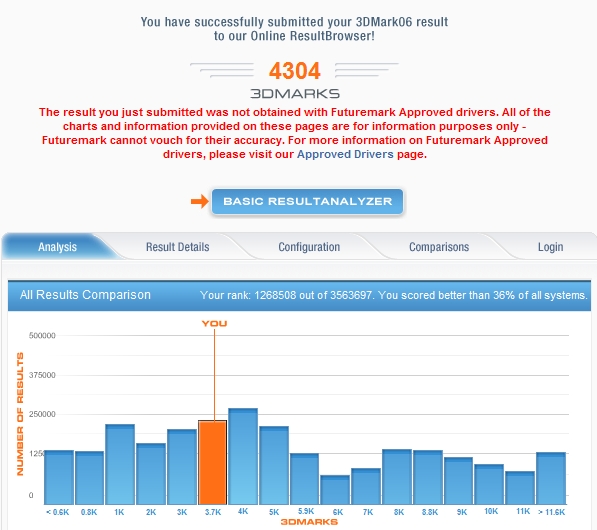The image size is (597, 530).
Task: Select the '10K' axis label
Action: coord(491,511)
